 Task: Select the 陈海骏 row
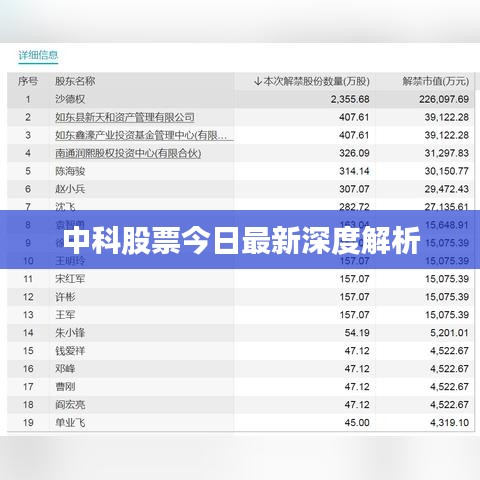click(x=241, y=171)
